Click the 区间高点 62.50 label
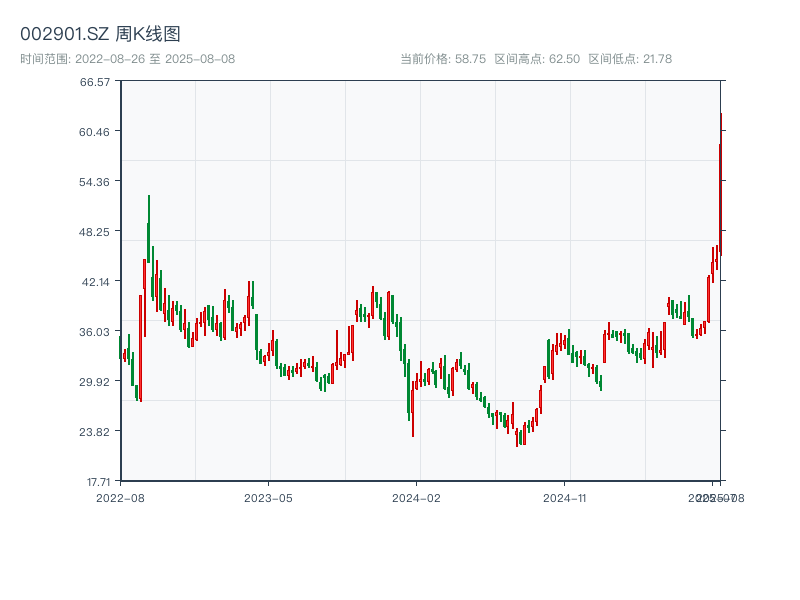The height and width of the screenshot is (600, 800). coord(537,59)
